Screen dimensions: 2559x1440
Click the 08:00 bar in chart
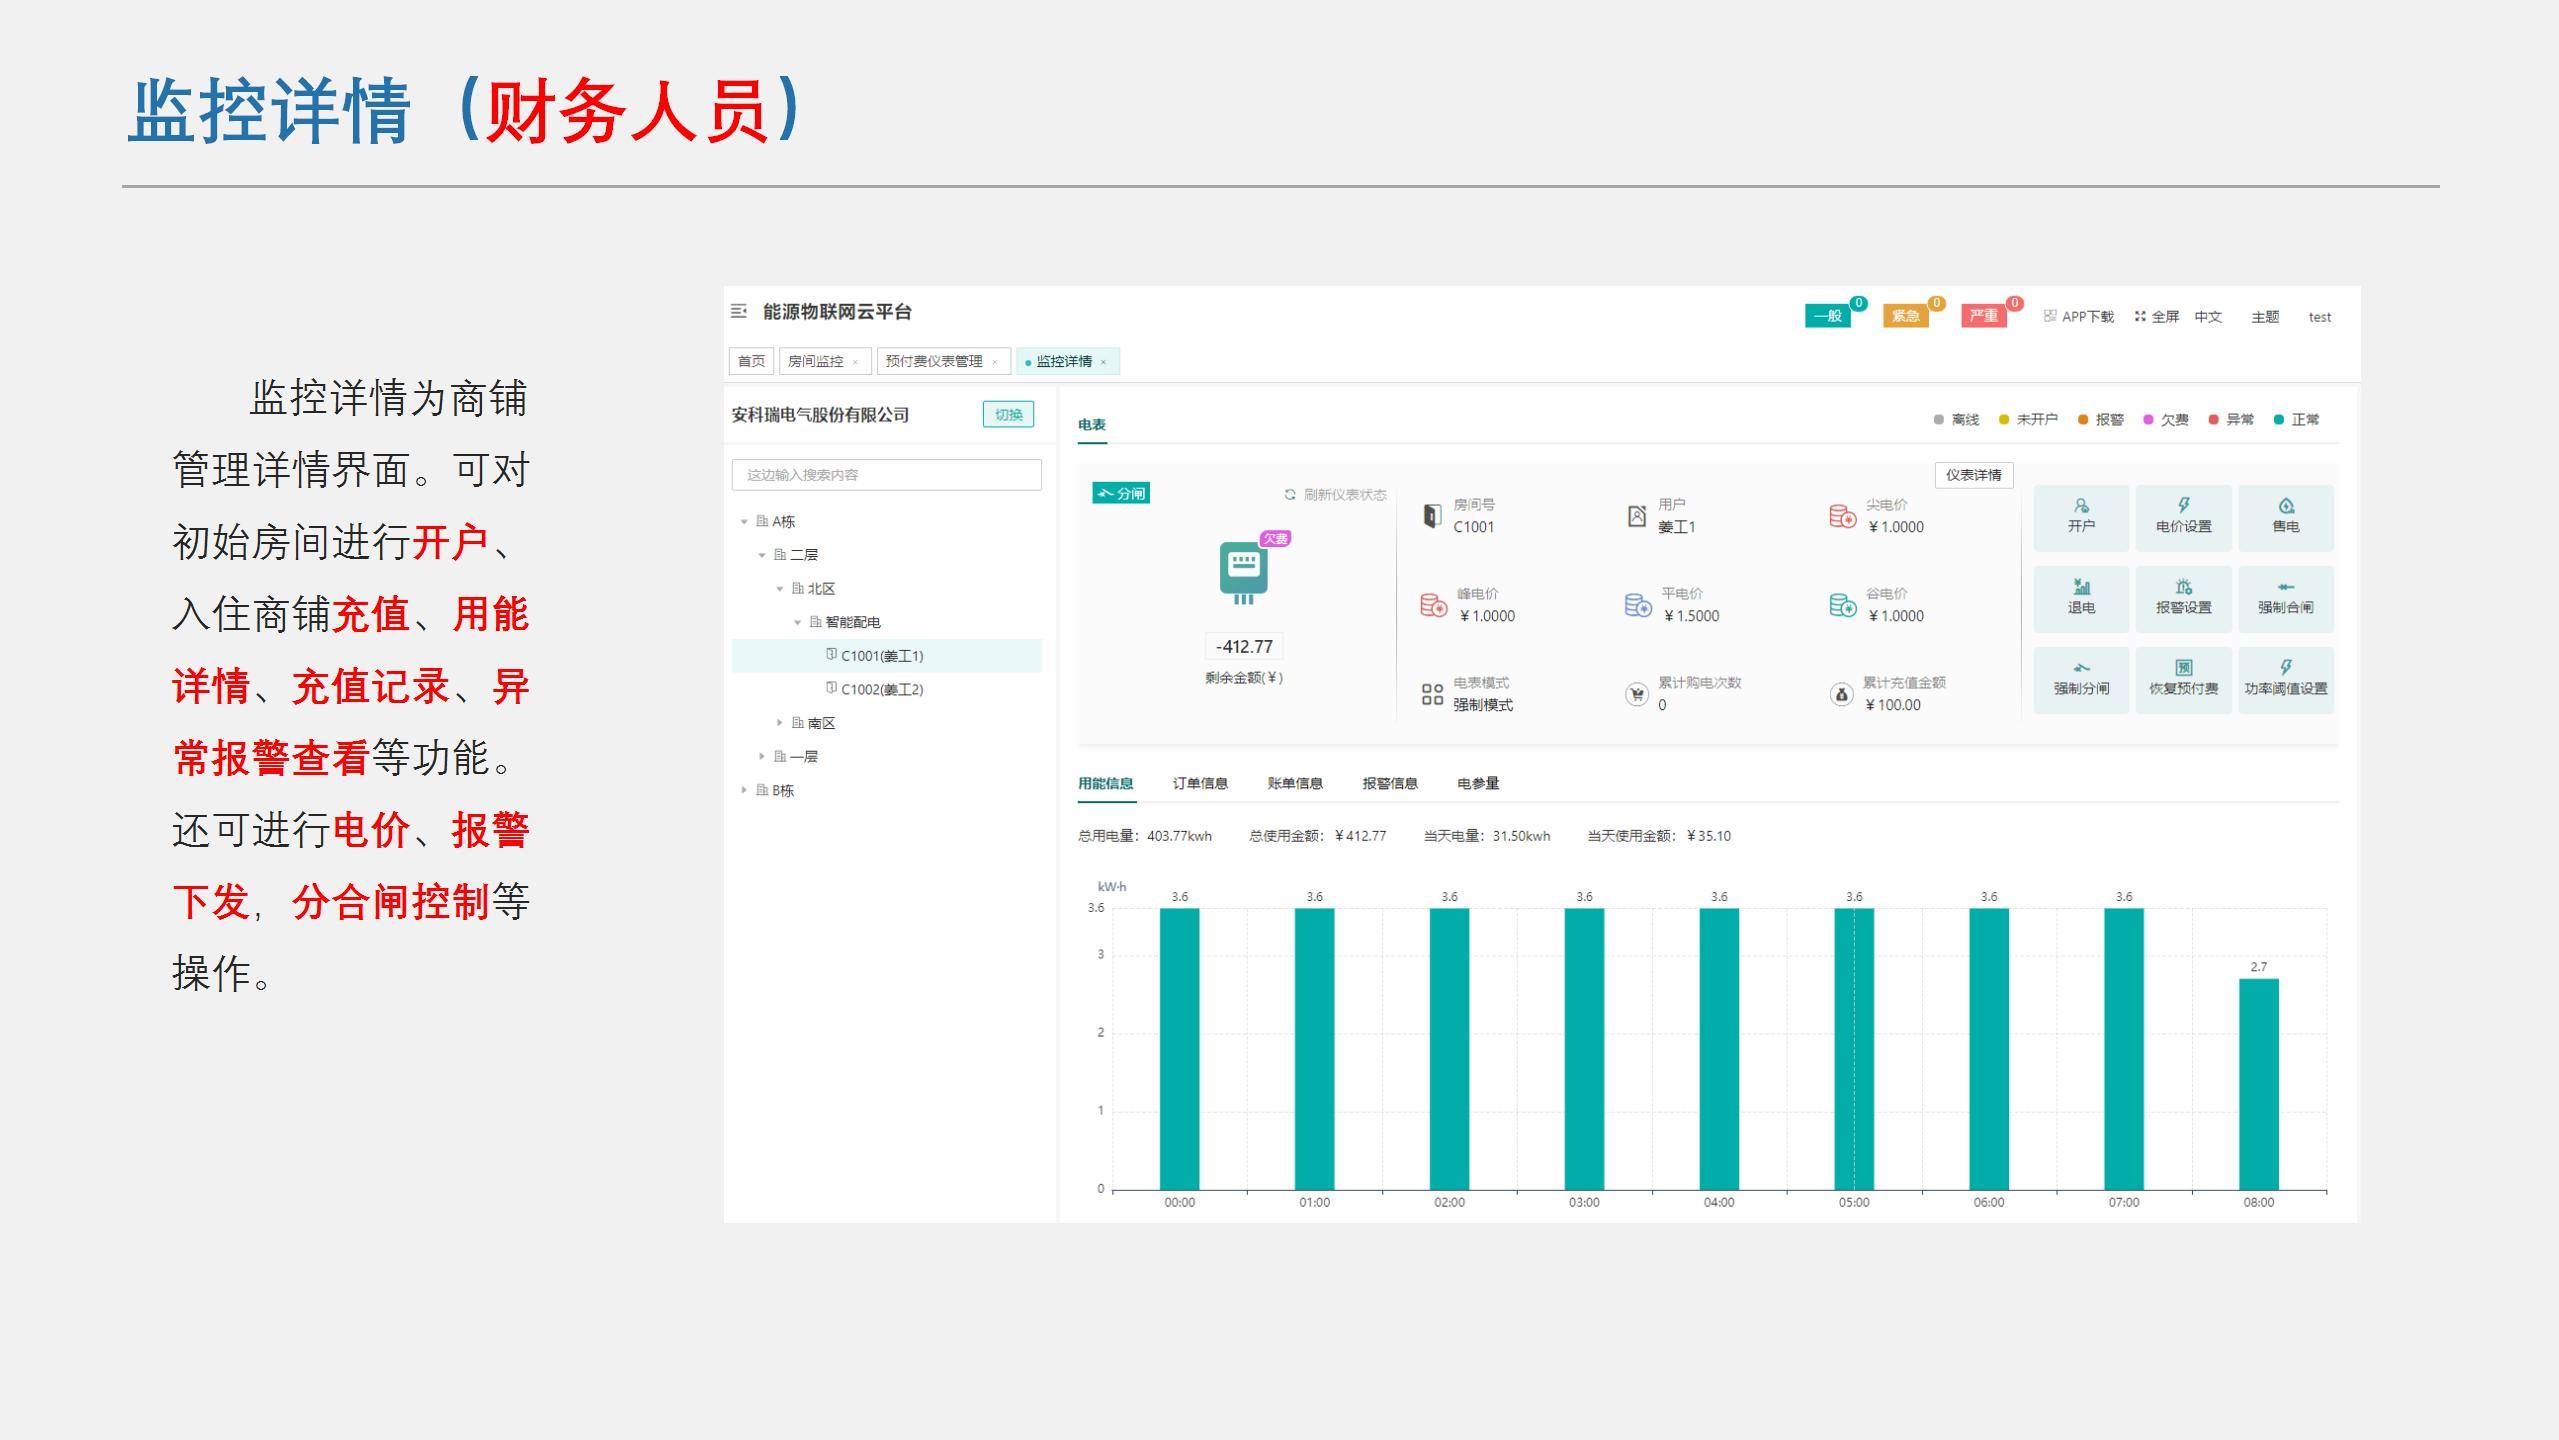[2258, 1084]
